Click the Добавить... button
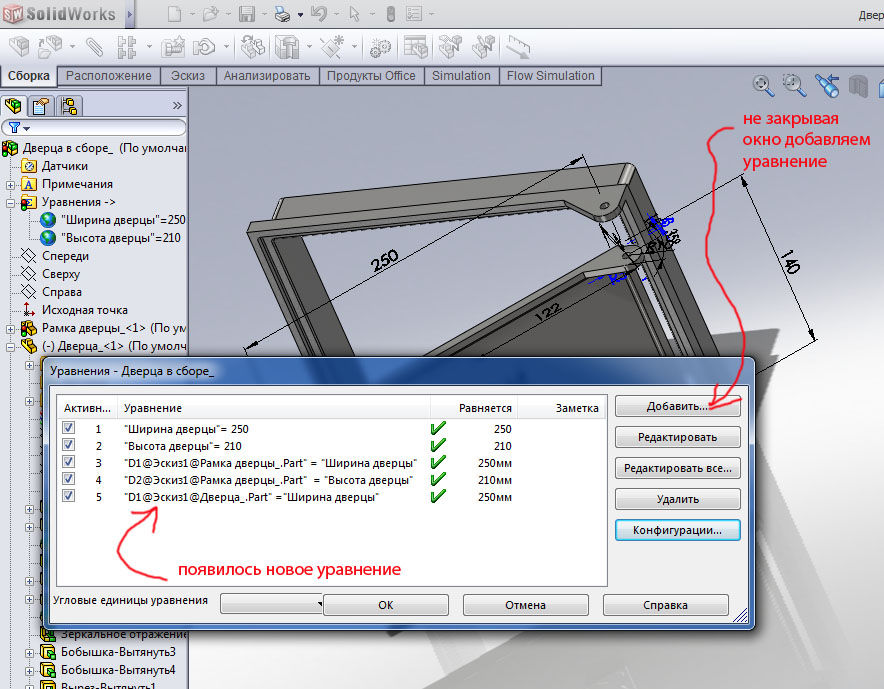This screenshot has width=884, height=689. tap(677, 407)
